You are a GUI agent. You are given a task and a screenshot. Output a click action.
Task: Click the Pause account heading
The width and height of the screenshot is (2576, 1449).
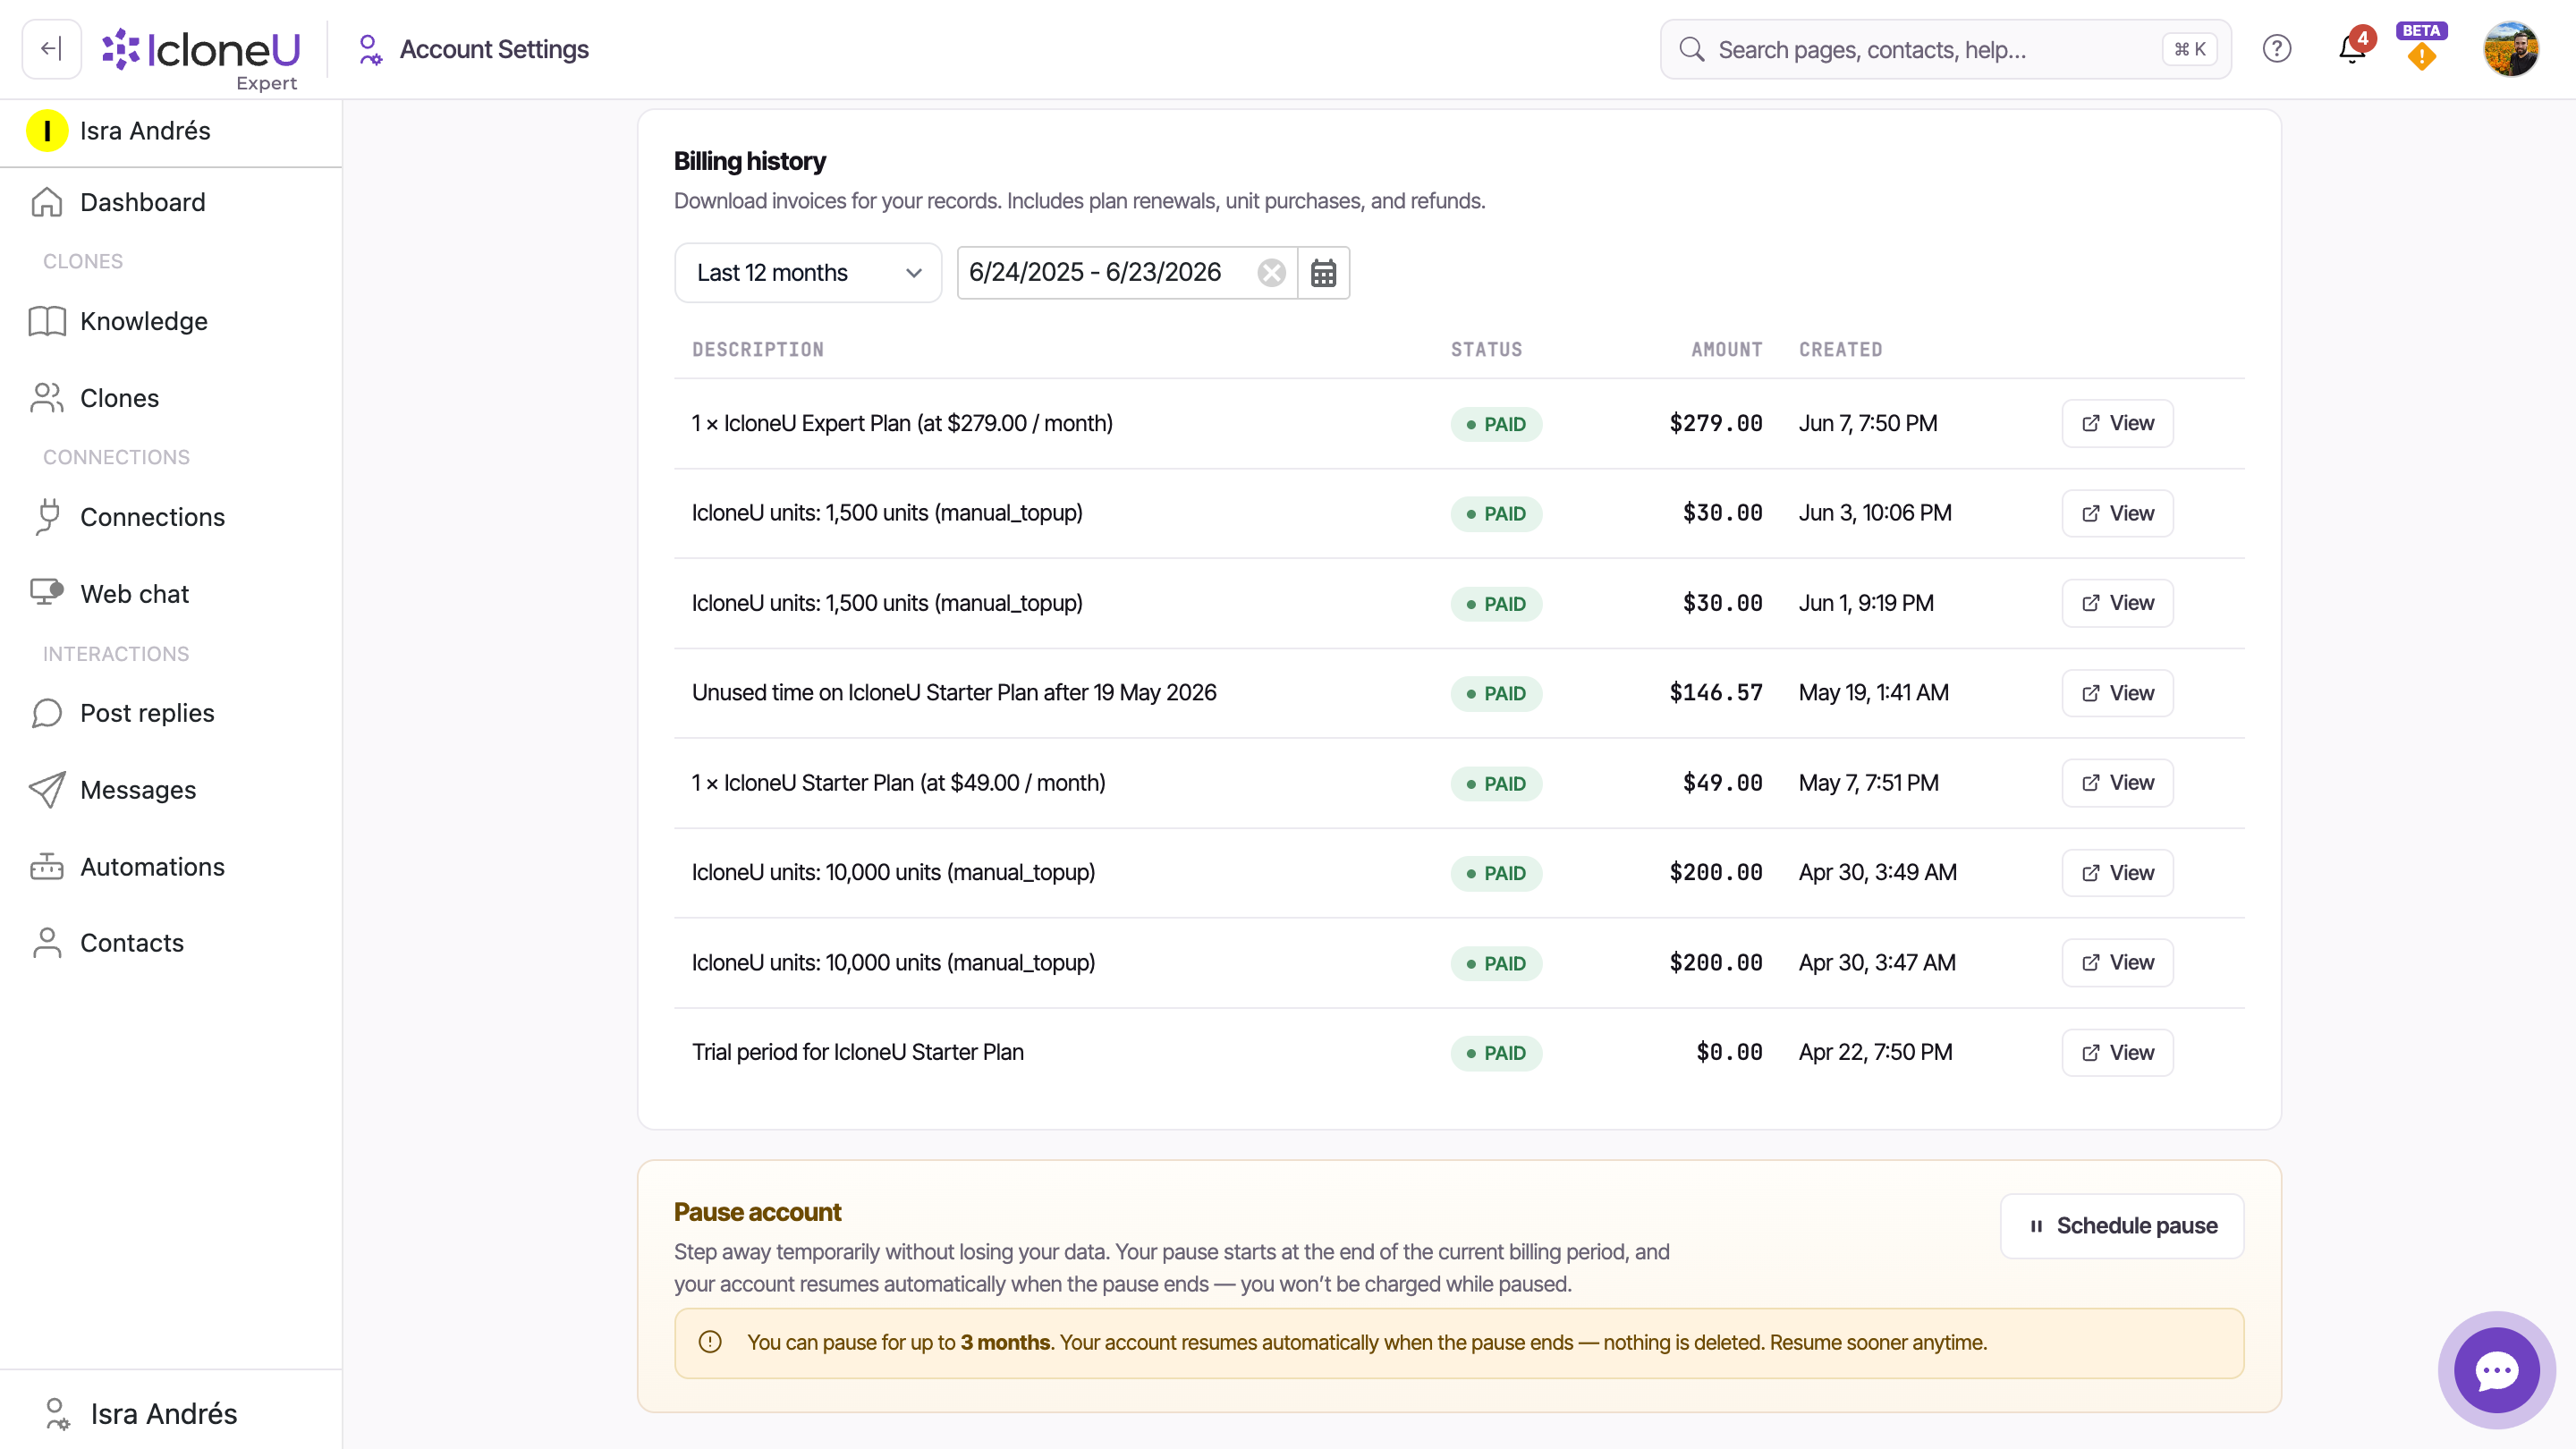(x=757, y=1212)
